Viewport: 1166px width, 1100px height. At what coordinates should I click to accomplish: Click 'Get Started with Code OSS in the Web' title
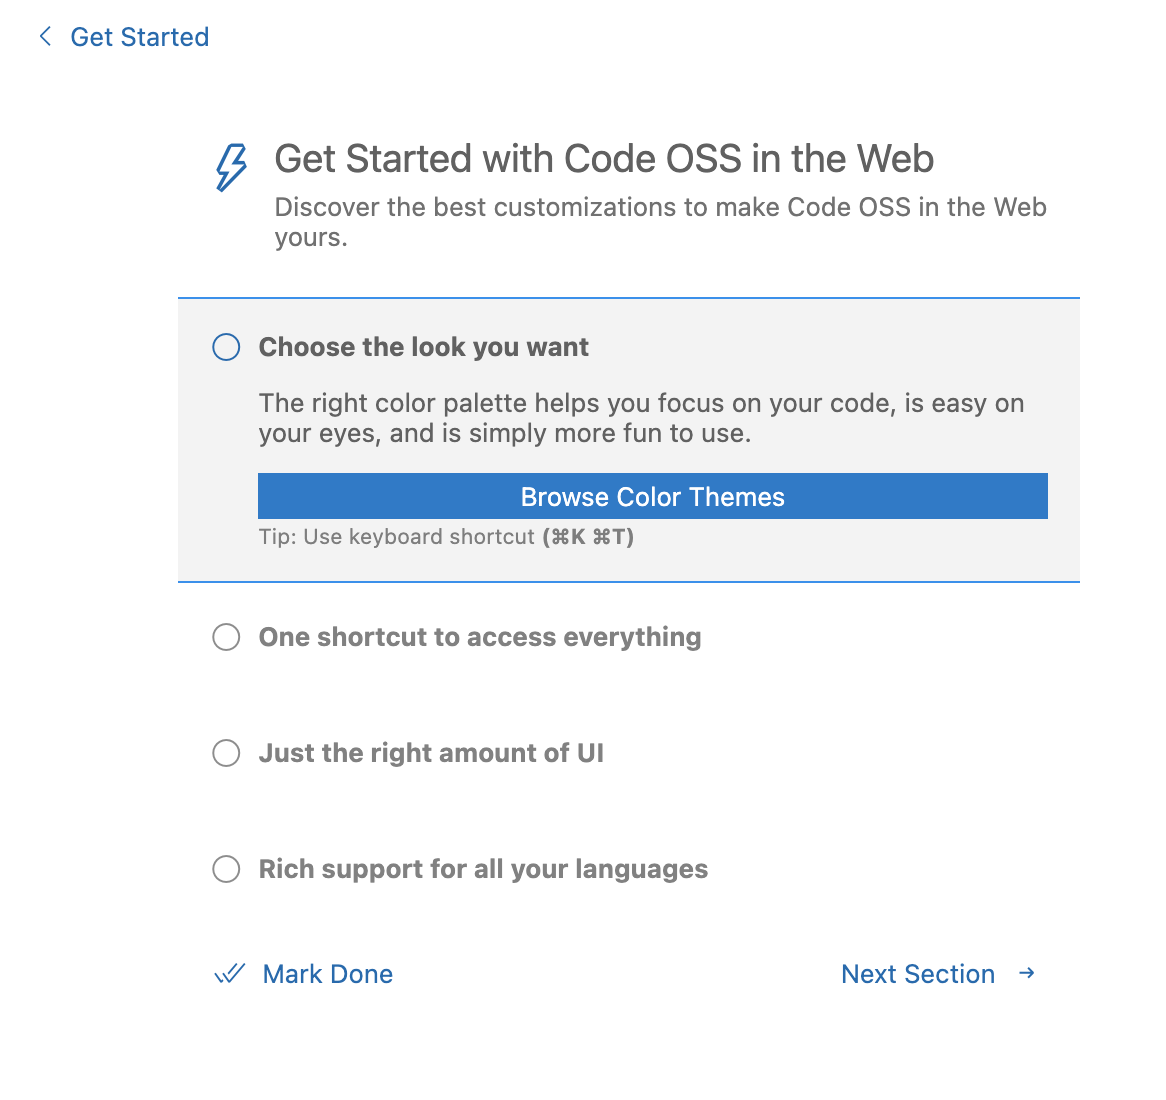(603, 159)
